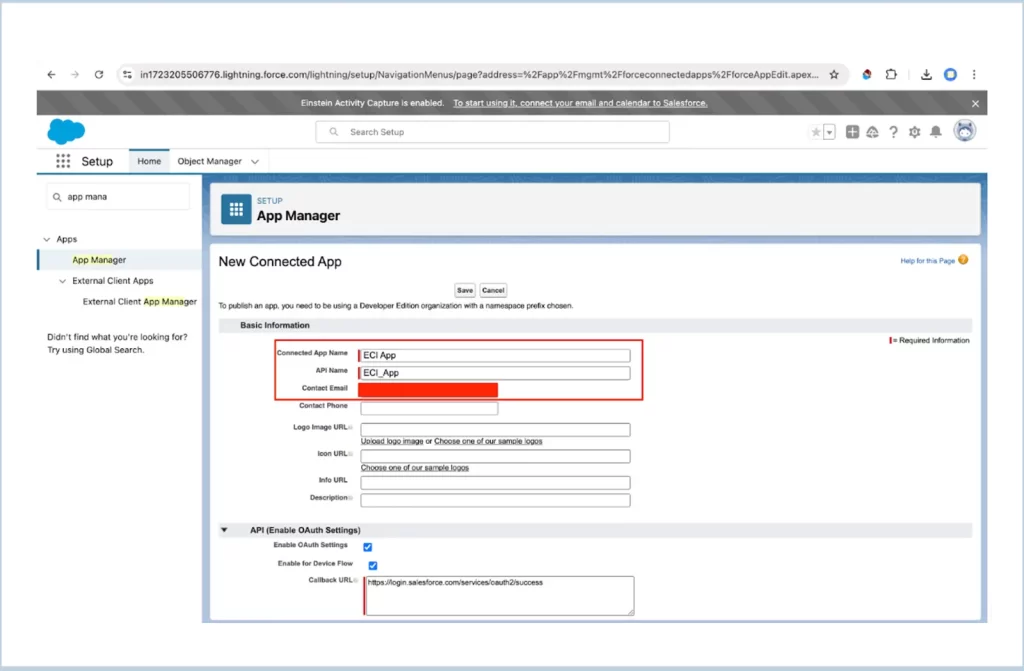Click the App Manager grid icon
Viewport: 1024px width, 671px height.
(x=236, y=209)
